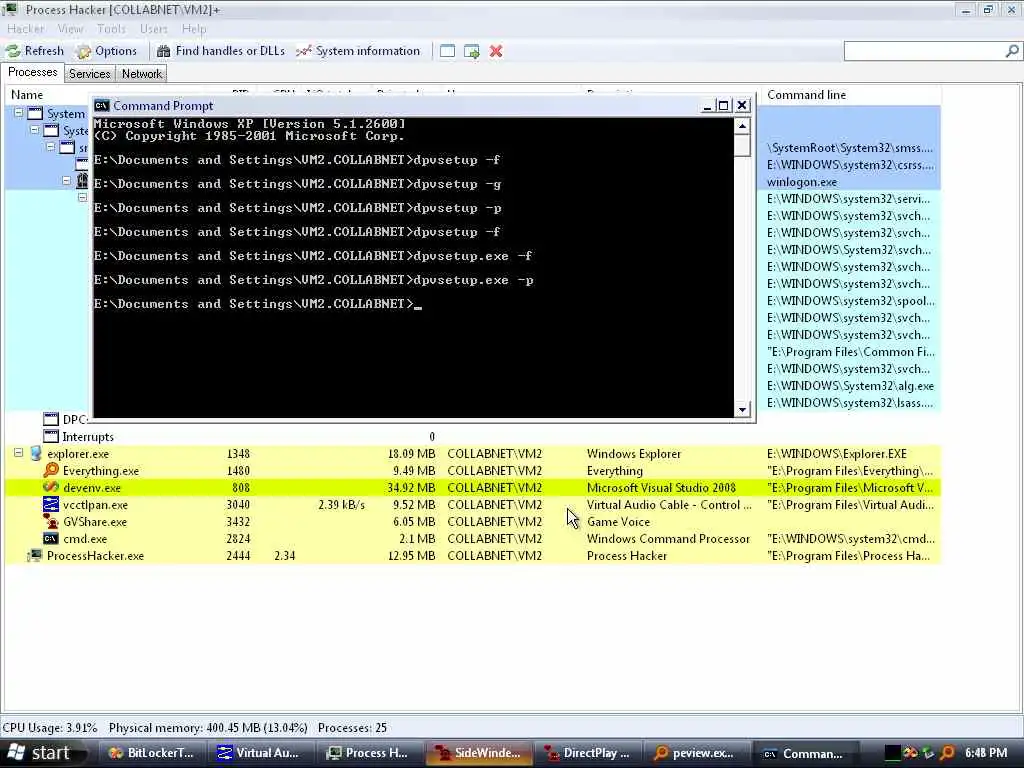Click the Interrupts row icon
The height and width of the screenshot is (768, 1024).
(51, 436)
